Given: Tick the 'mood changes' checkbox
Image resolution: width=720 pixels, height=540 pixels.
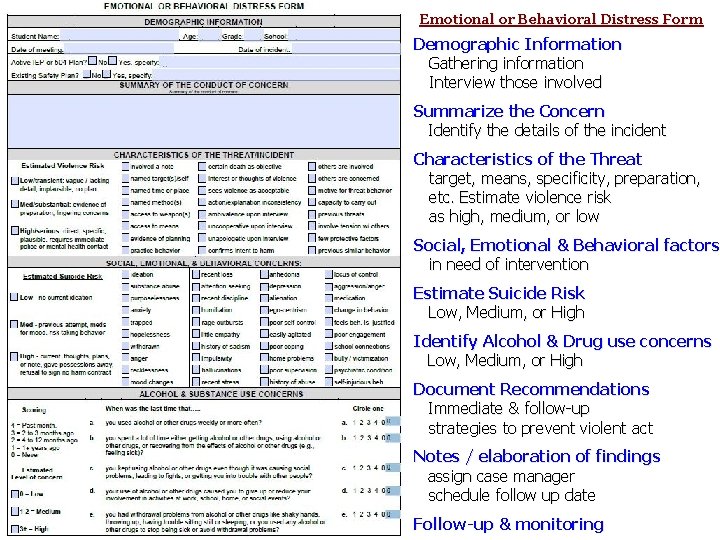Looking at the screenshot, I should 126,382.
